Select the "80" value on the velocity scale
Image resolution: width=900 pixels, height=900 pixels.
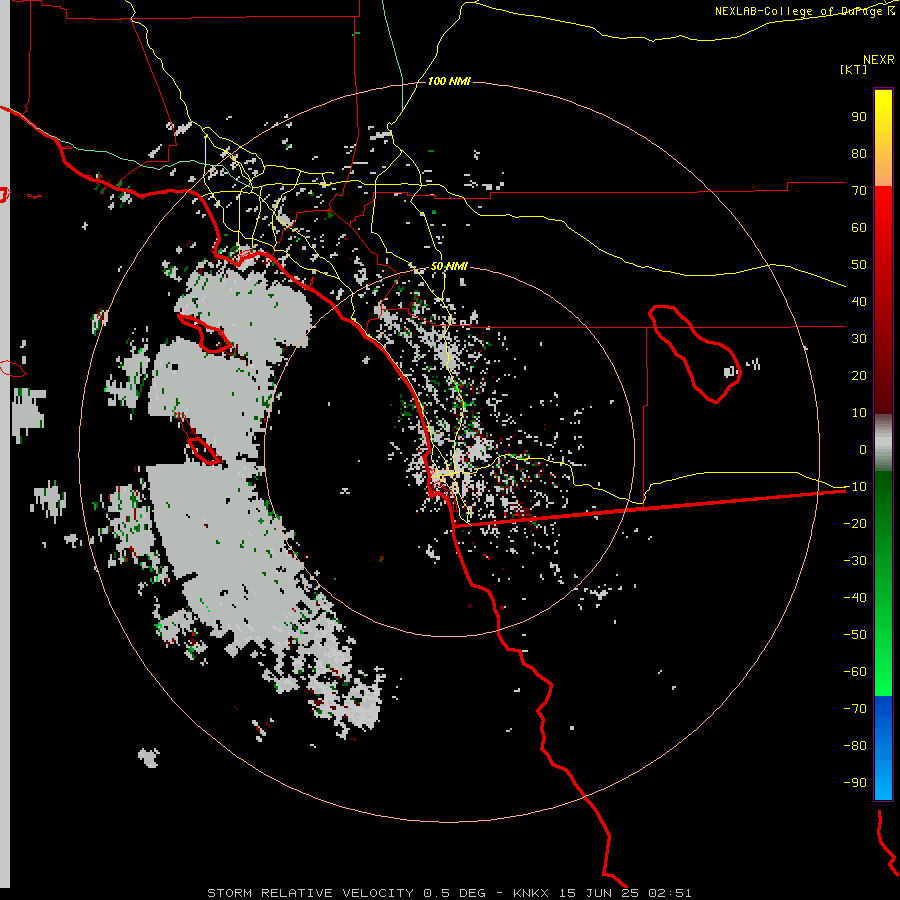point(859,154)
